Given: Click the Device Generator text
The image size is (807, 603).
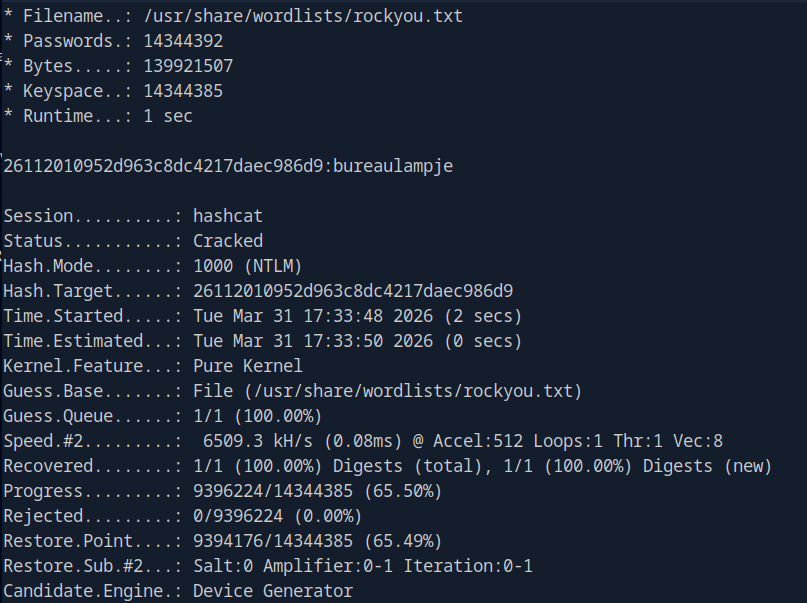Looking at the screenshot, I should click(273, 591).
